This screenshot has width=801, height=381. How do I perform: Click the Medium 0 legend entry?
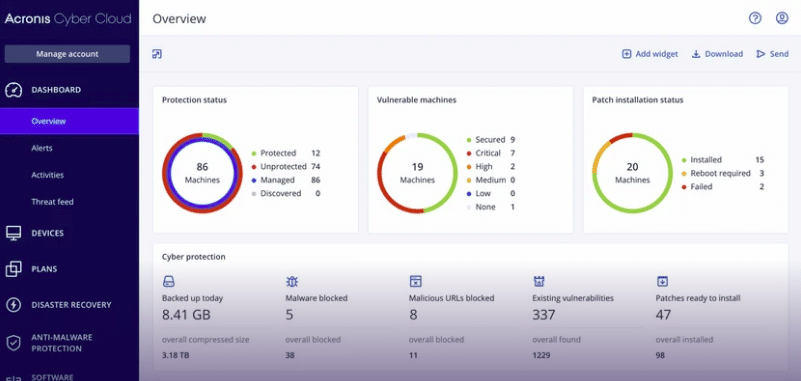point(490,180)
